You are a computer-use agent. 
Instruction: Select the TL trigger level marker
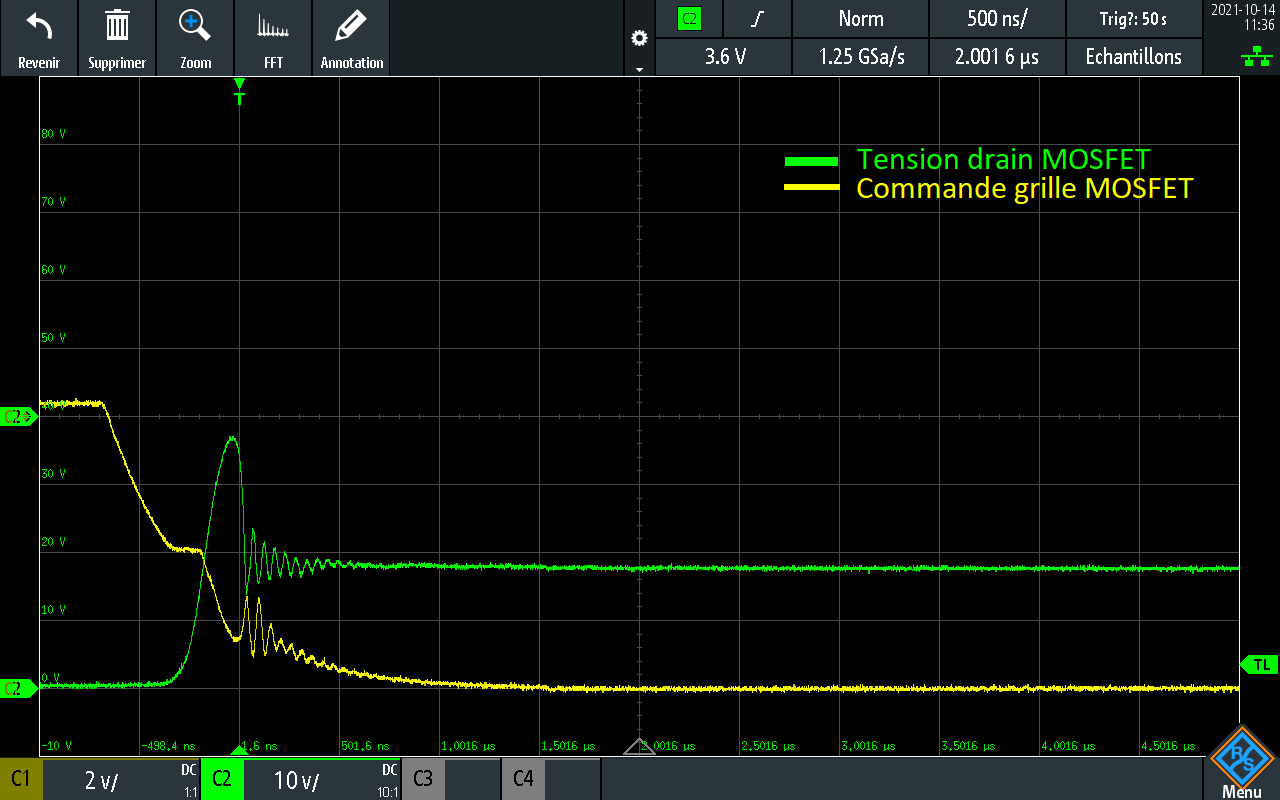(1259, 665)
